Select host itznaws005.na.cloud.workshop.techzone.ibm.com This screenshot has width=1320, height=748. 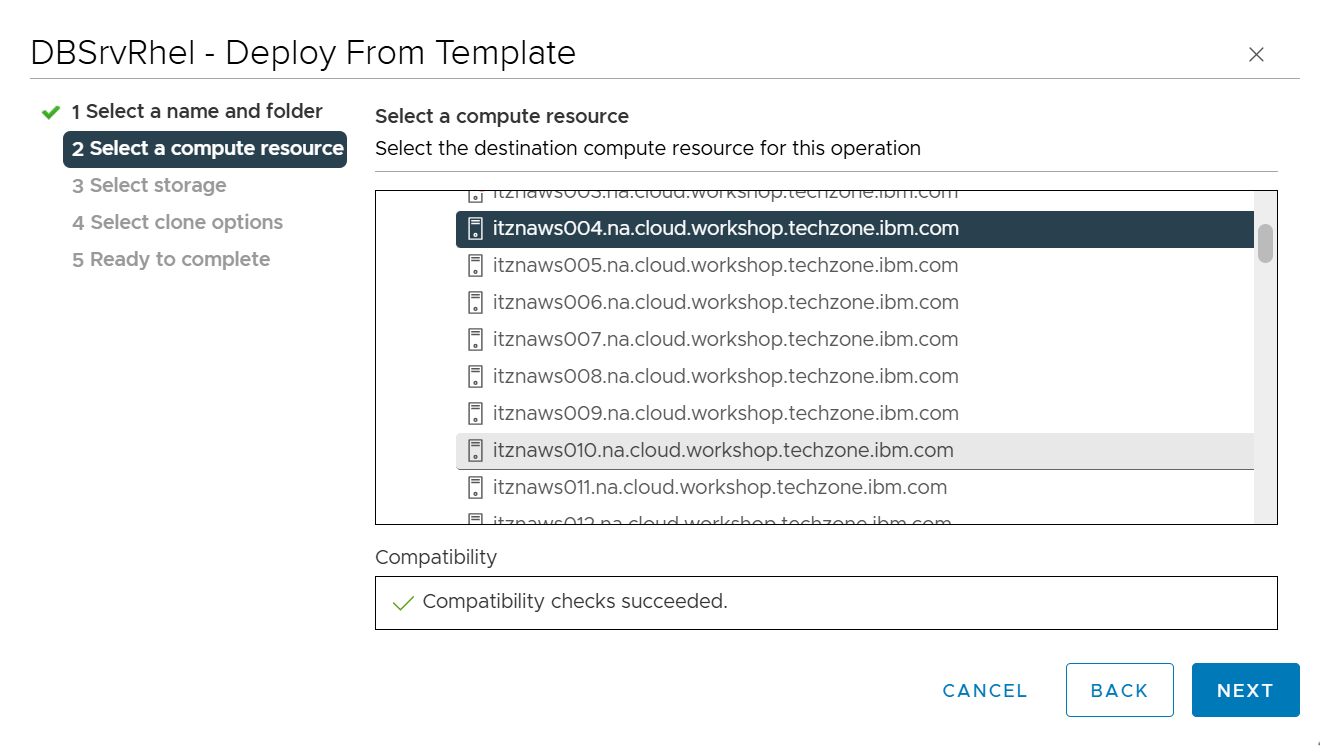(725, 266)
